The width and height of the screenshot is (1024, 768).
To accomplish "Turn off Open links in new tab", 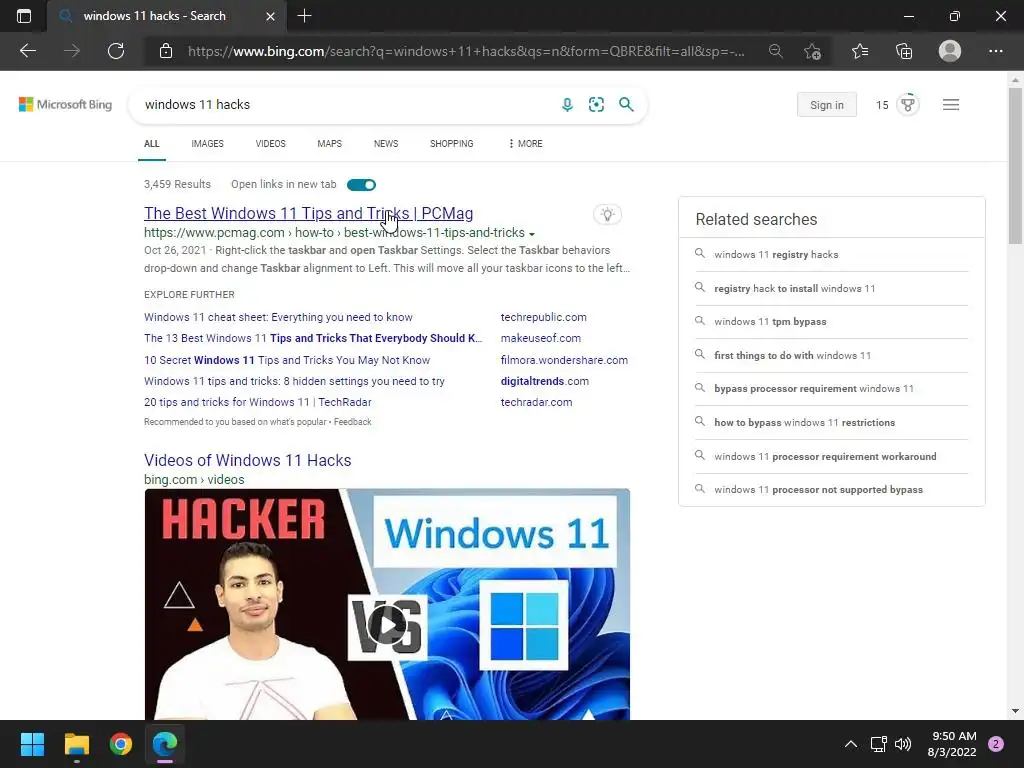I will tap(361, 185).
